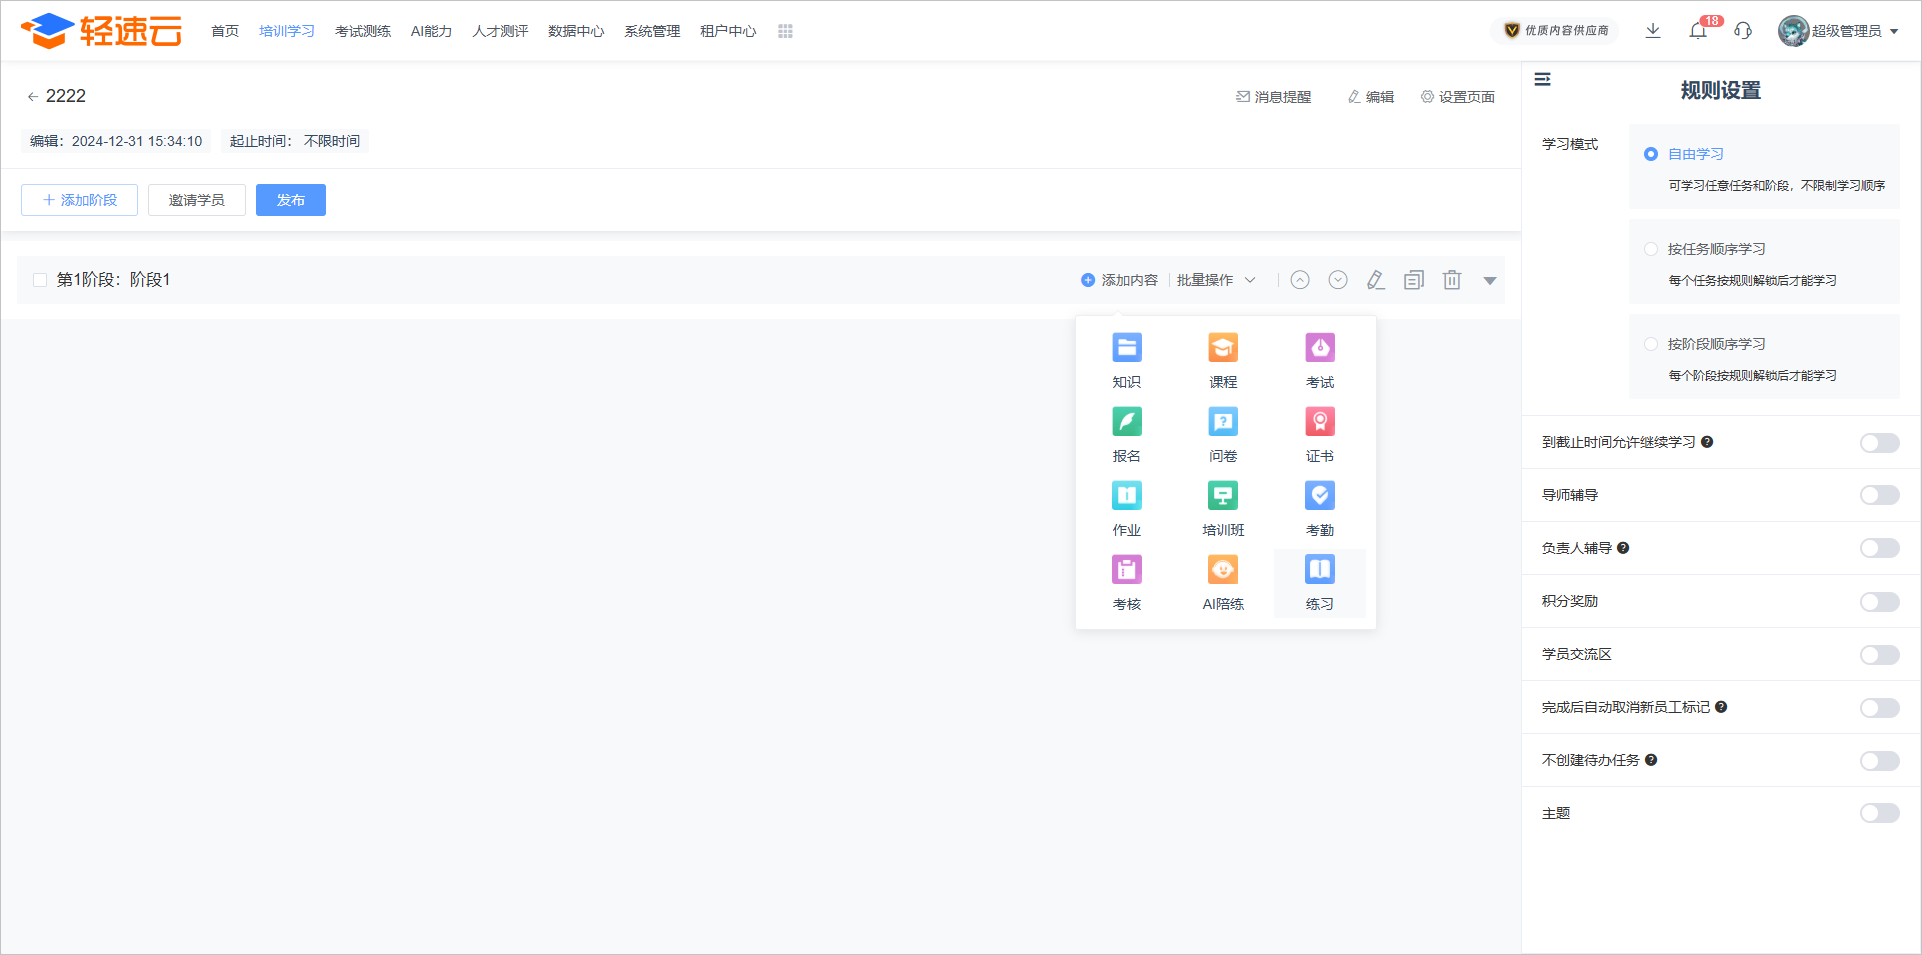This screenshot has height=955, width=1922.
Task: Copy the stage using the duplicate icon
Action: coord(1413,280)
